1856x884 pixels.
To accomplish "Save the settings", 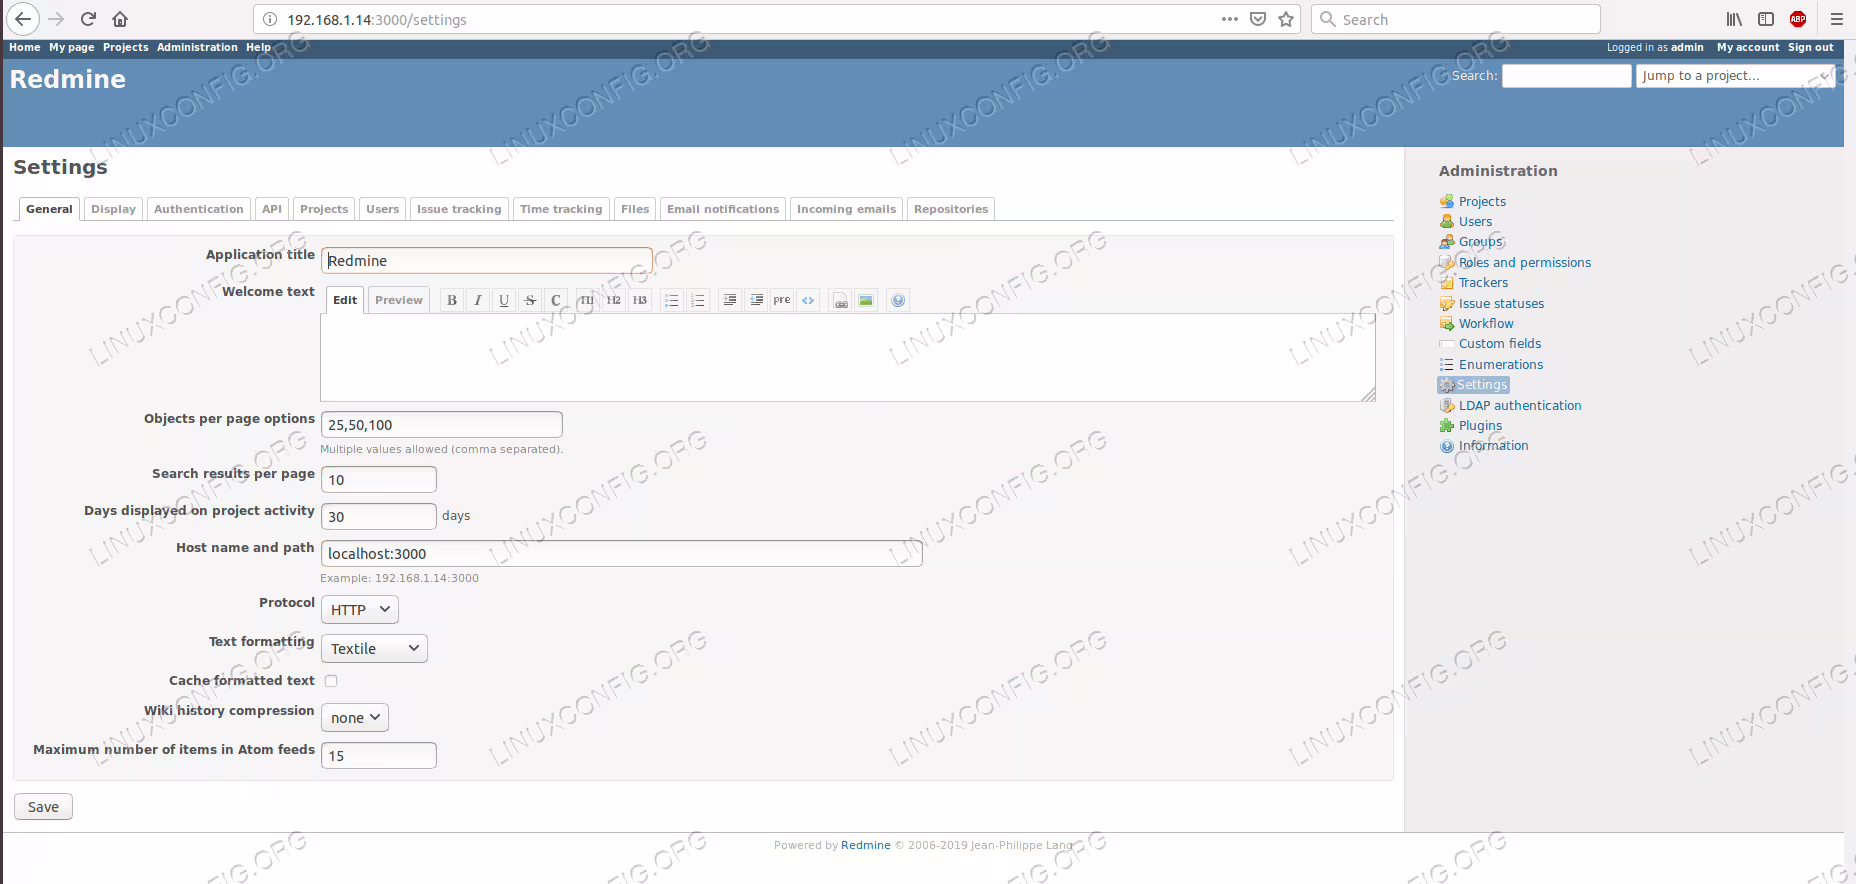I will coord(43,807).
